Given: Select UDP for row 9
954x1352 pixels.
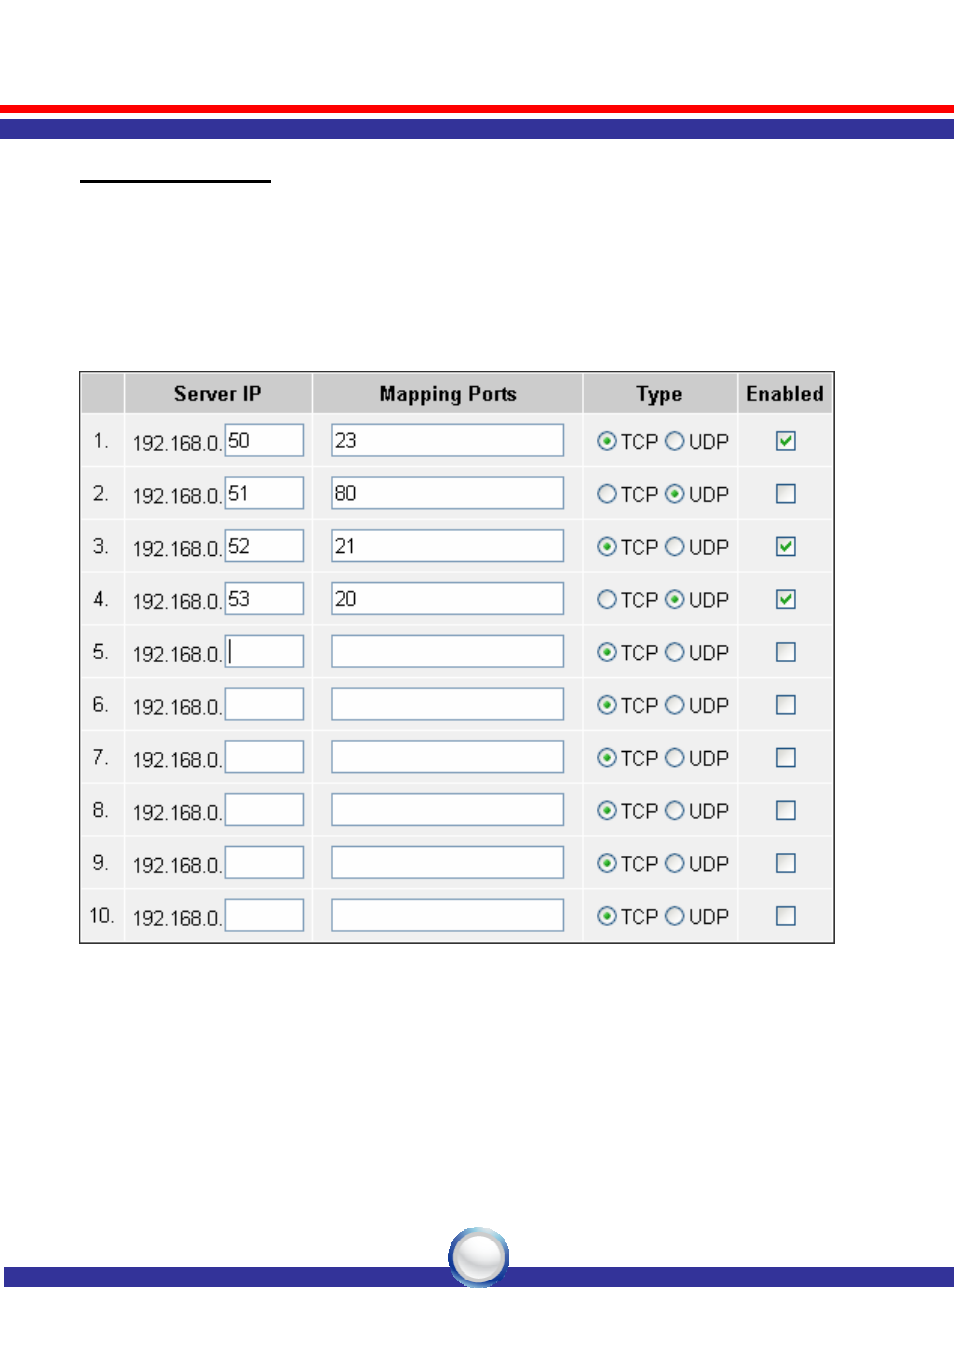Looking at the screenshot, I should point(675,863).
